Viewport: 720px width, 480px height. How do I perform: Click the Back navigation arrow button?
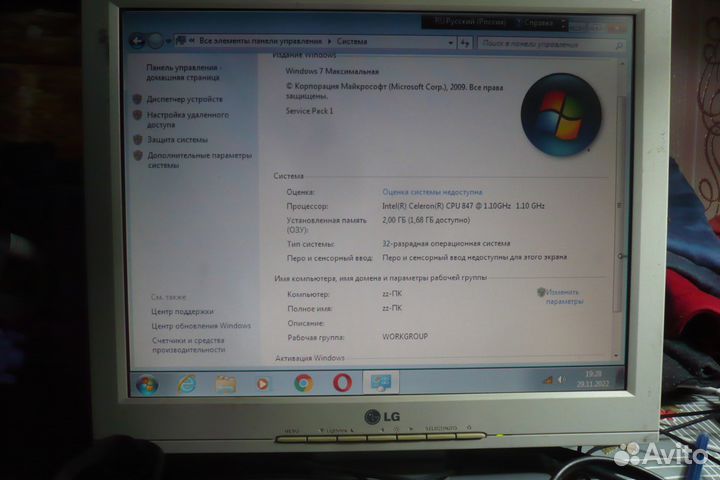138,41
